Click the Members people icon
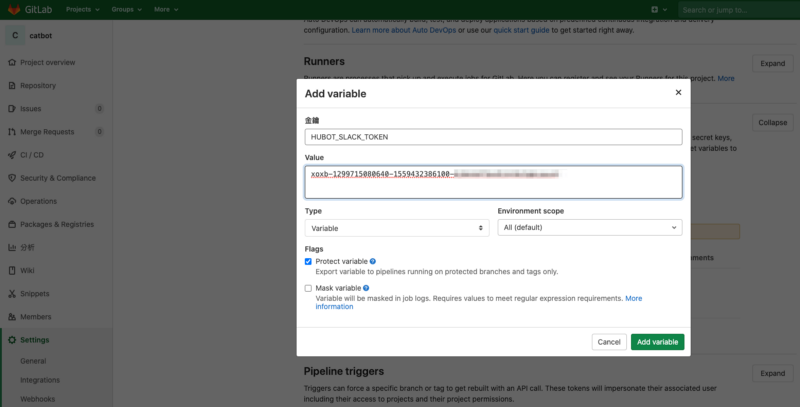The width and height of the screenshot is (800, 407). point(12,317)
